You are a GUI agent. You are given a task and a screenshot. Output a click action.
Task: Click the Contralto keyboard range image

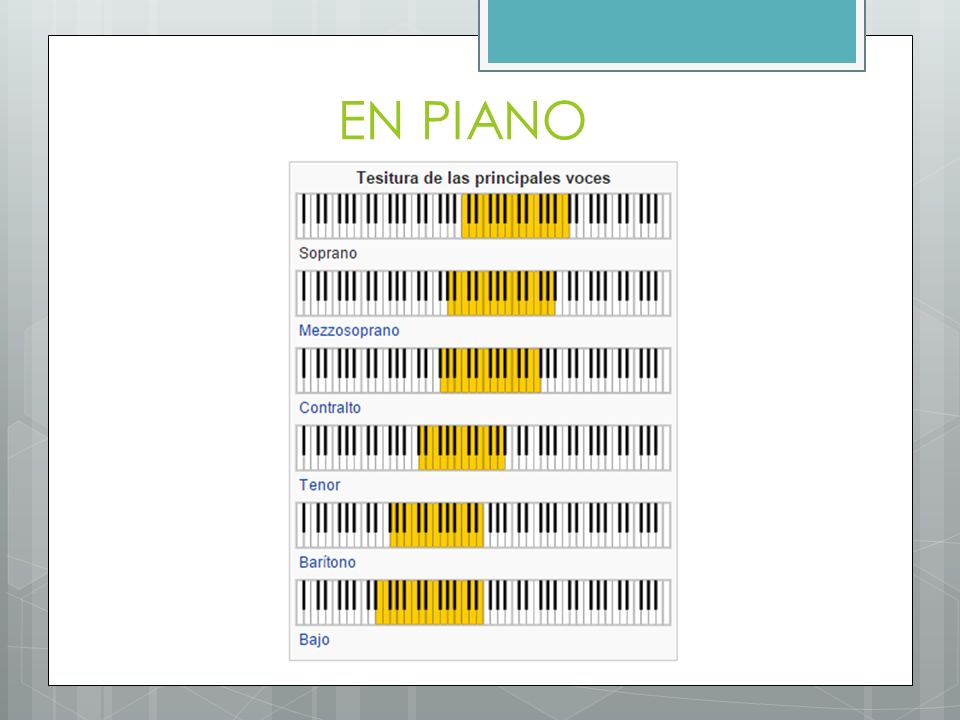pos(483,370)
